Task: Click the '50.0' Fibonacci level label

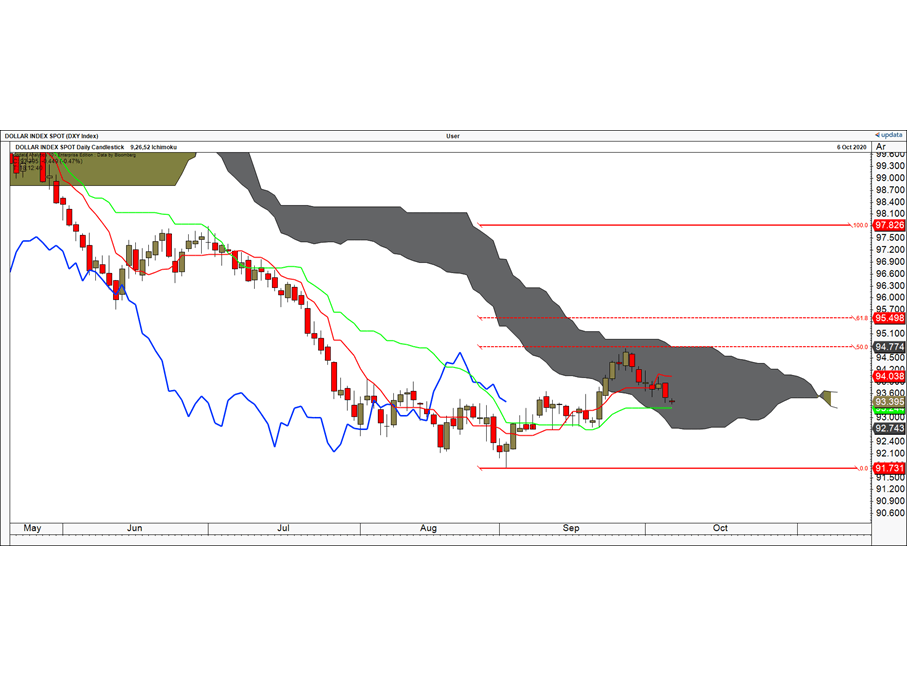Action: pyautogui.click(x=862, y=347)
